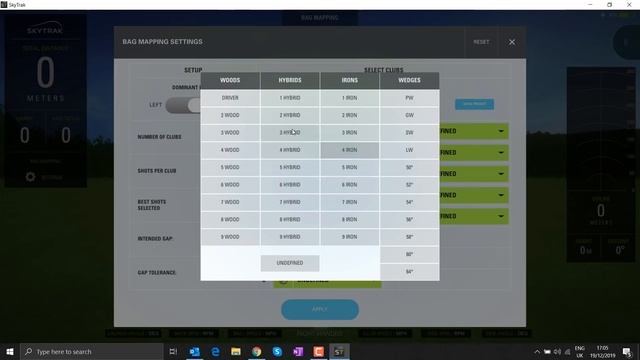The width and height of the screenshot is (640, 360).
Task: Open the fourth green club selection dropdown
Action: 474,195
